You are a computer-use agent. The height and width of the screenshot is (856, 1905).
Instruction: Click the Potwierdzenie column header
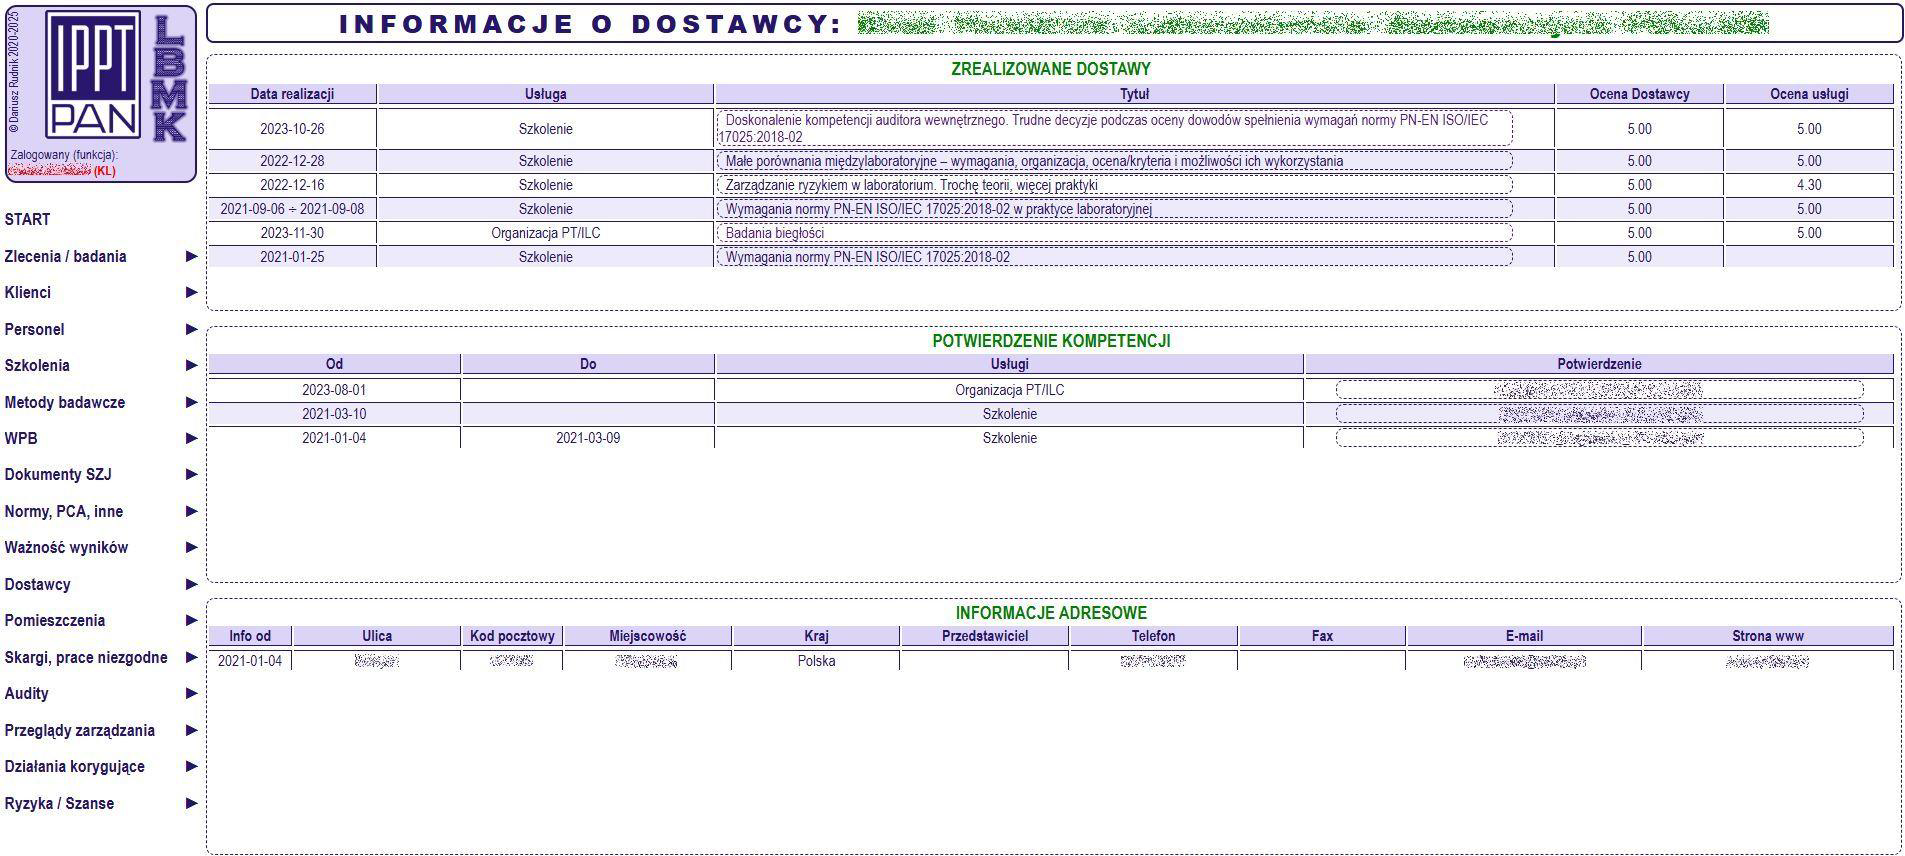tap(1599, 364)
